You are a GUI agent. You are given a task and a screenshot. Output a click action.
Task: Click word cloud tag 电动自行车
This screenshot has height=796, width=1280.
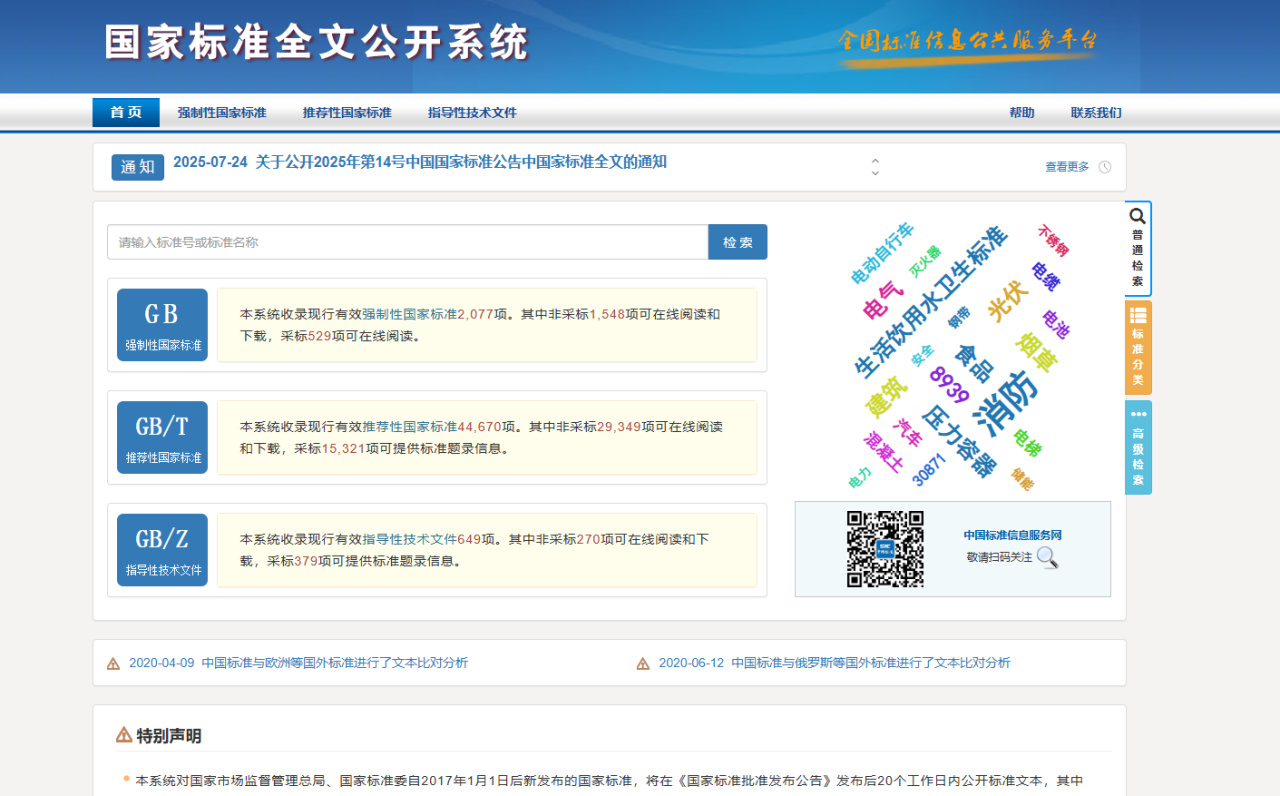click(882, 254)
